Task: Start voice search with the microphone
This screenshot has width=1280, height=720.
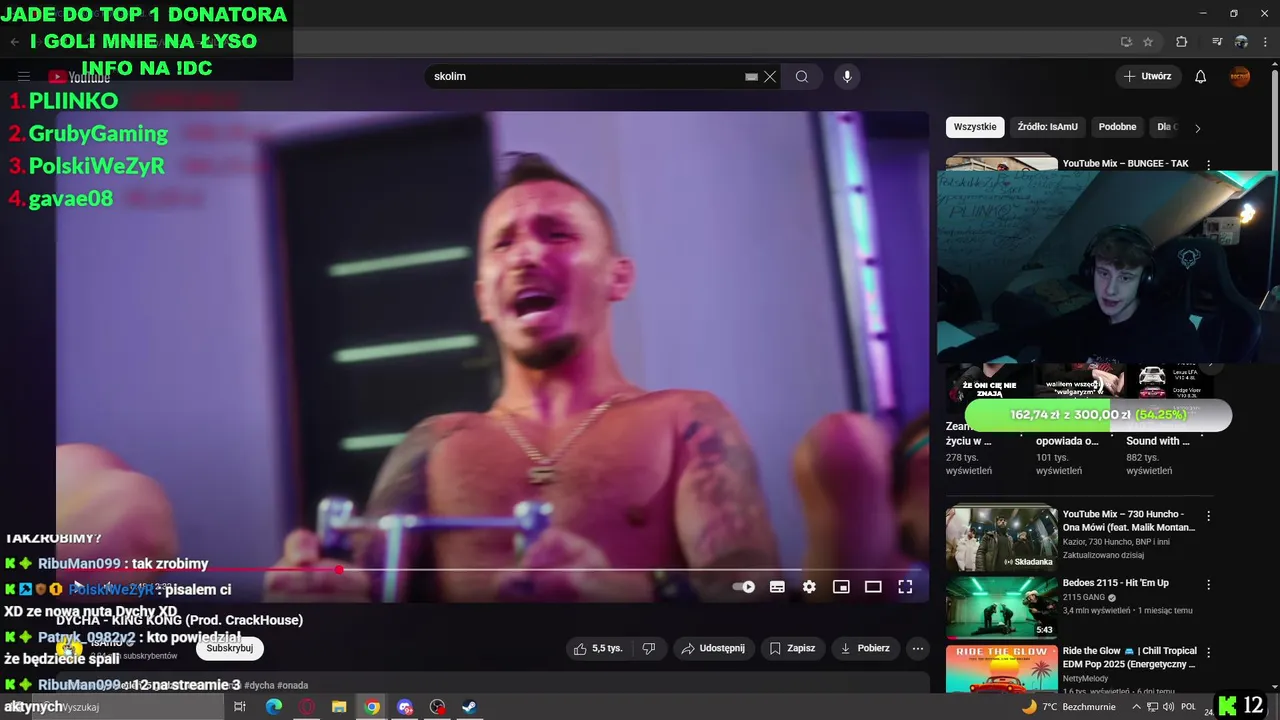Action: tap(847, 76)
